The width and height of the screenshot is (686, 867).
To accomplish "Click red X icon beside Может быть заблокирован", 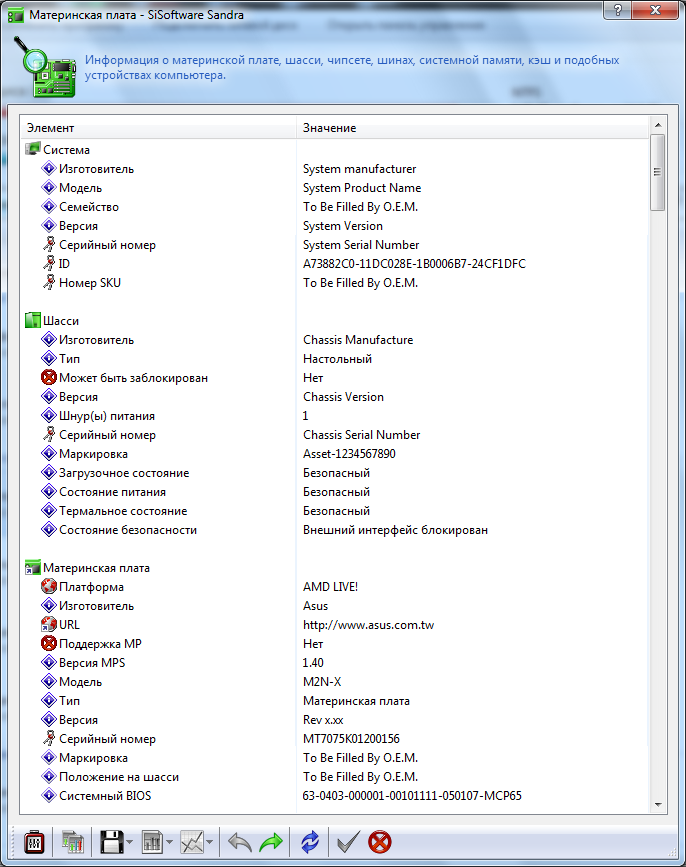I will pos(49,377).
